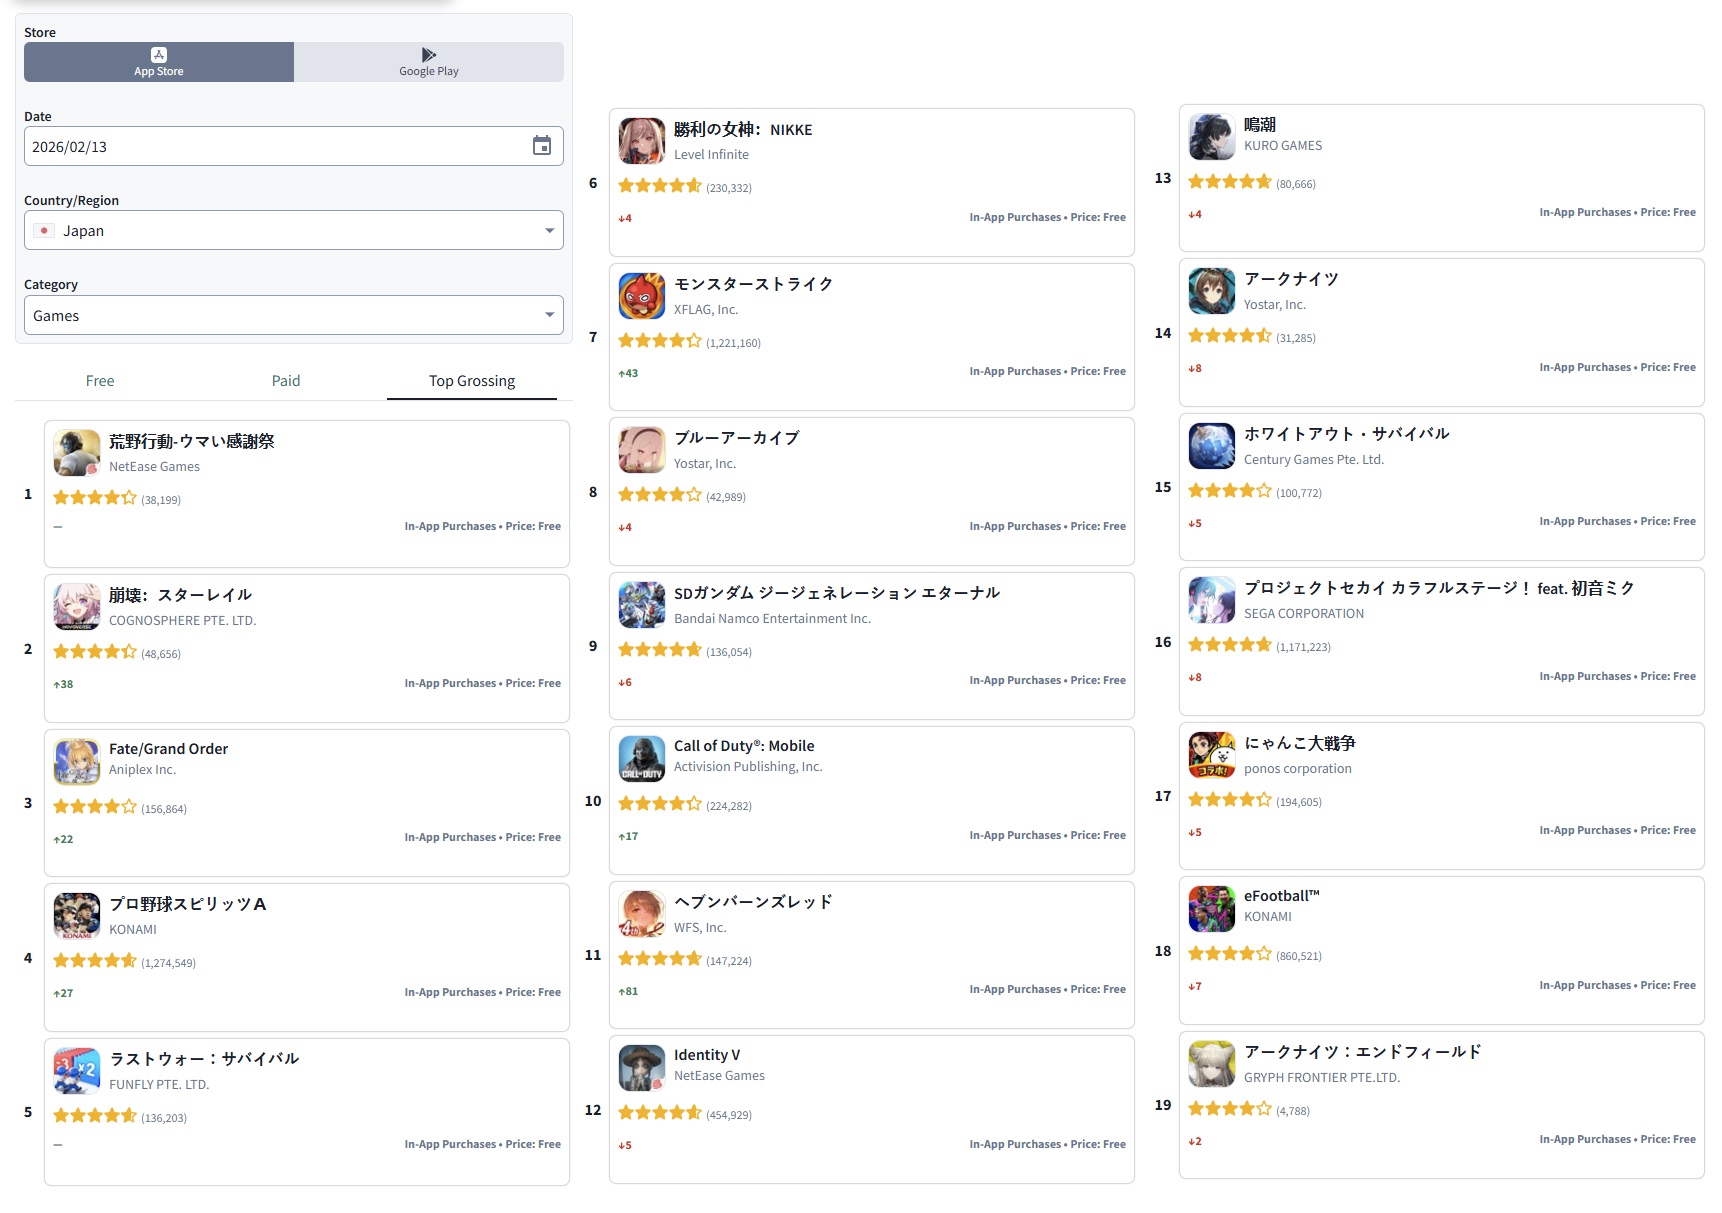Click the Fate/Grand Order app icon
1722x1213 pixels.
click(x=77, y=762)
